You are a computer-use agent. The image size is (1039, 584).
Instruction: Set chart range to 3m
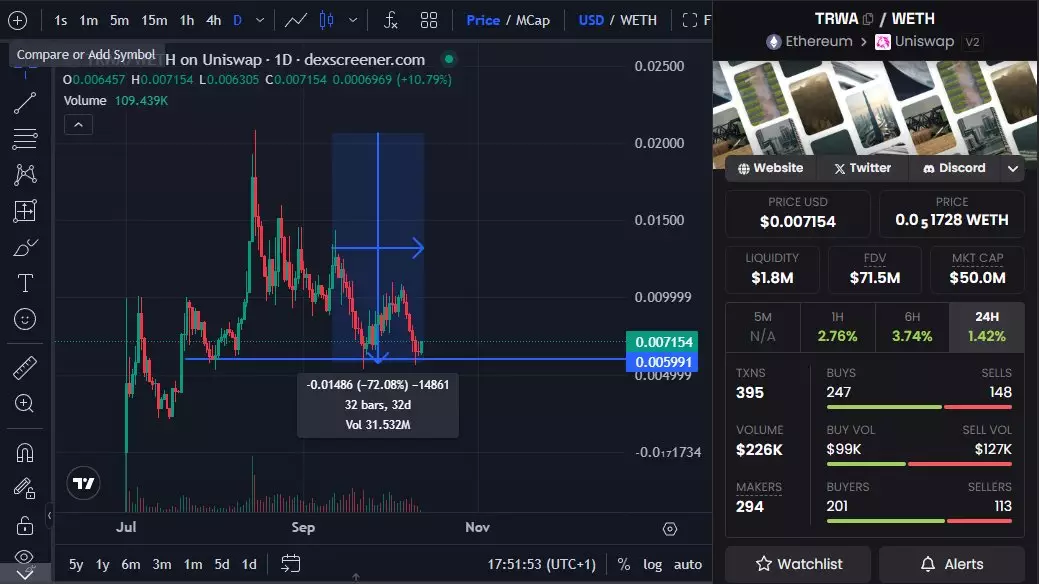coord(162,564)
